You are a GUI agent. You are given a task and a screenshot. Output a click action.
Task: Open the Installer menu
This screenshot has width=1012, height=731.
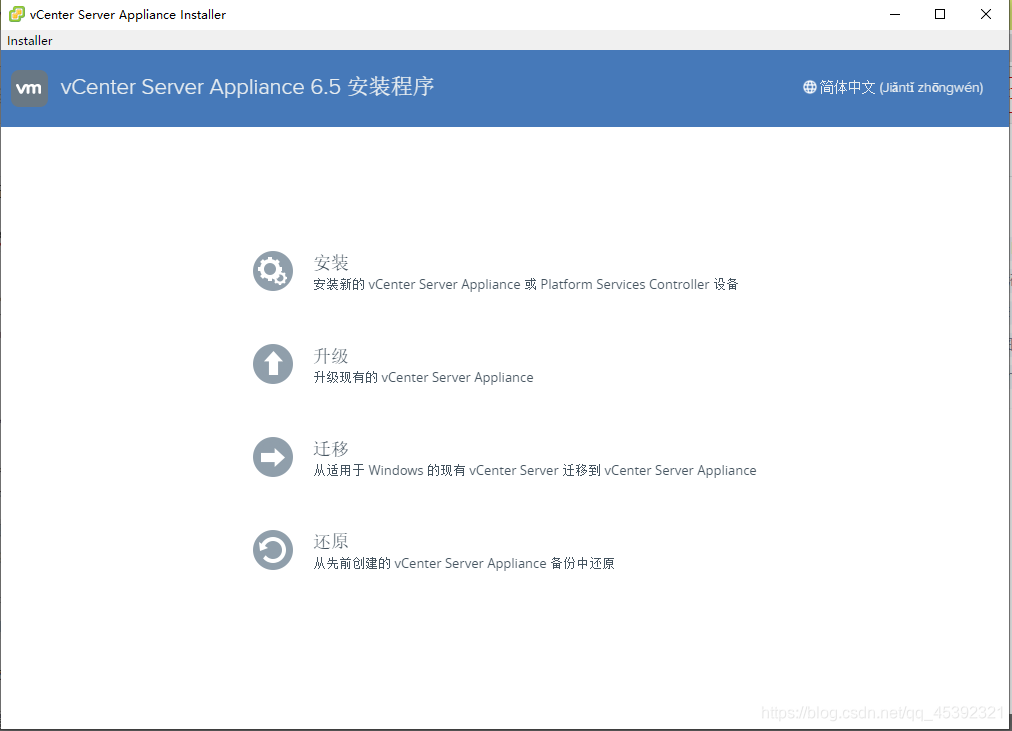tap(30, 41)
